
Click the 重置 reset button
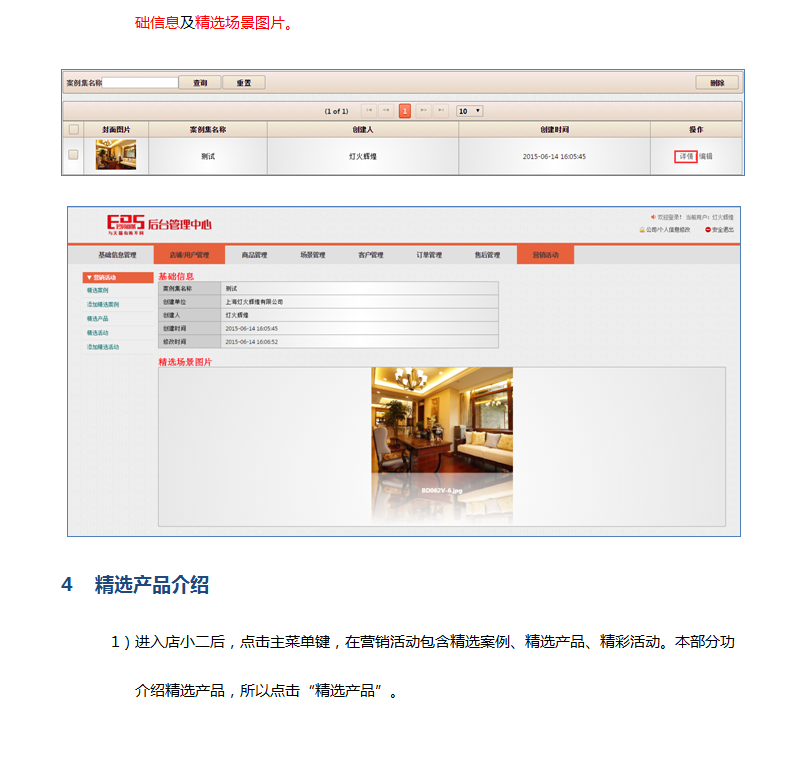point(244,83)
